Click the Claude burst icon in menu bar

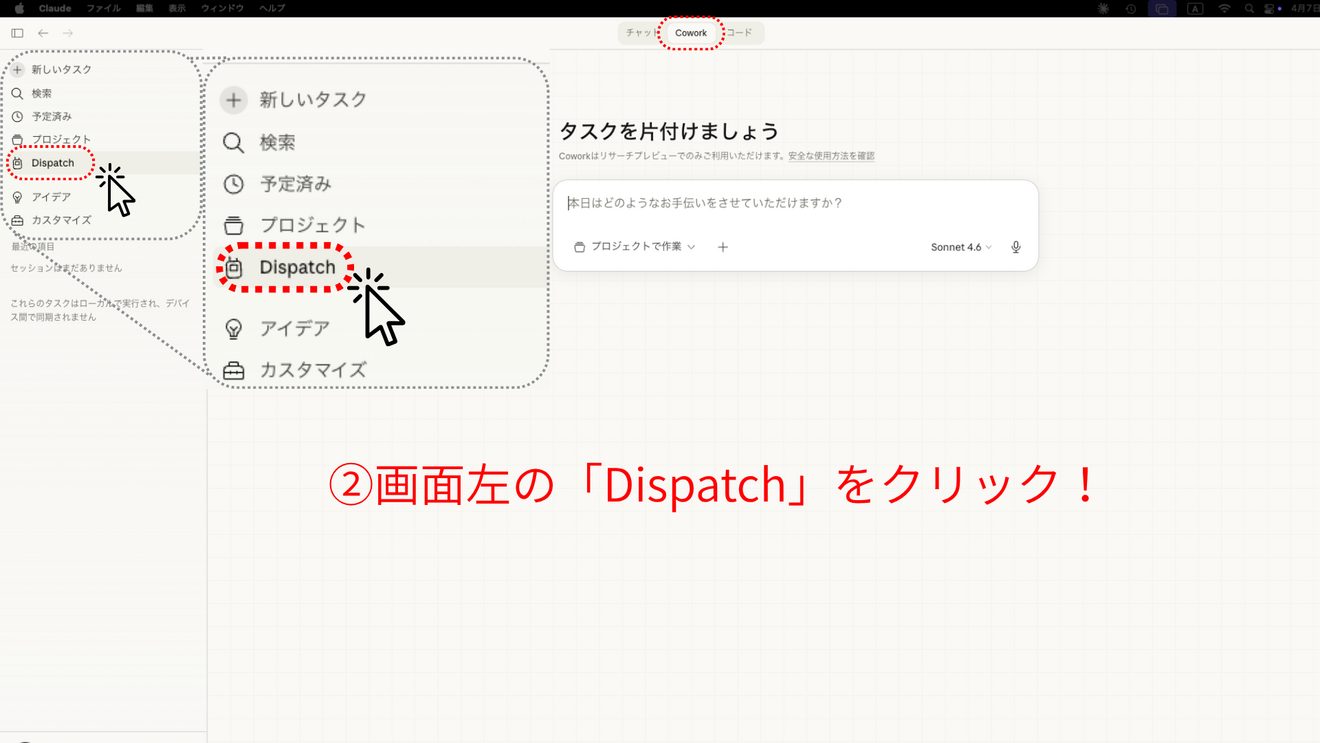coord(1103,8)
